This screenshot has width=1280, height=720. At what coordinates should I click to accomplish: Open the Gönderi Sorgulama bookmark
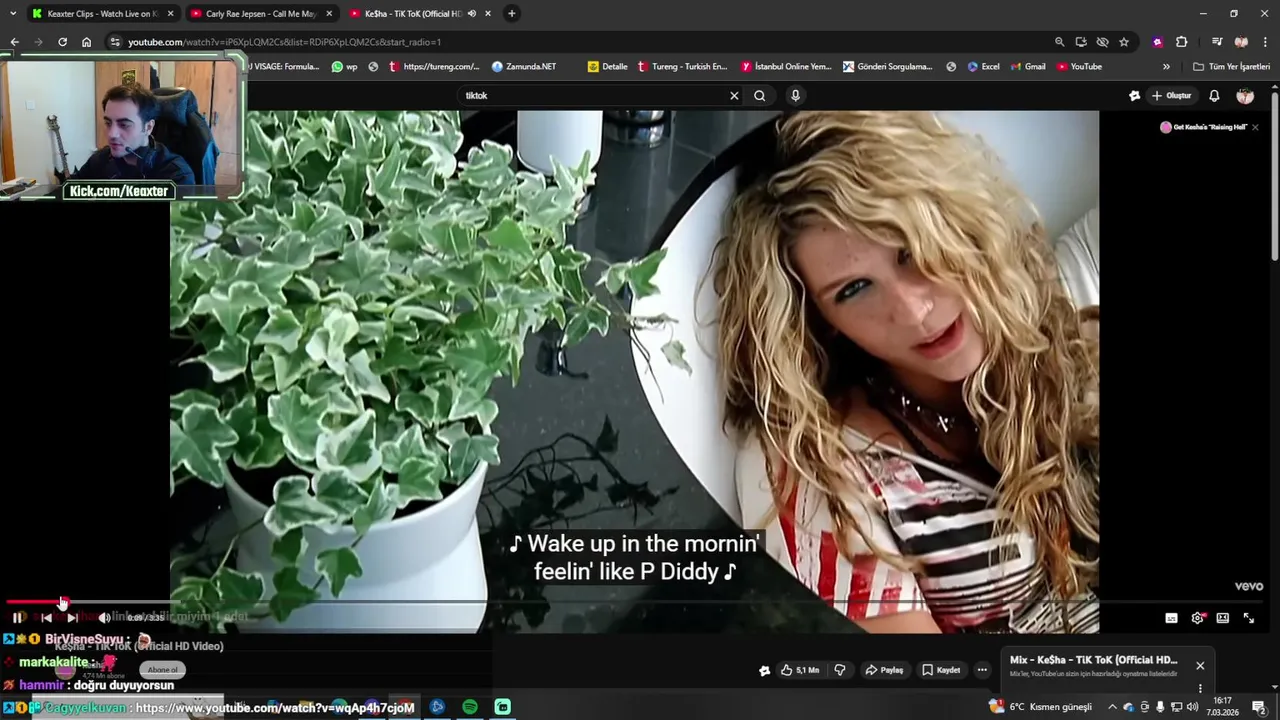[887, 67]
